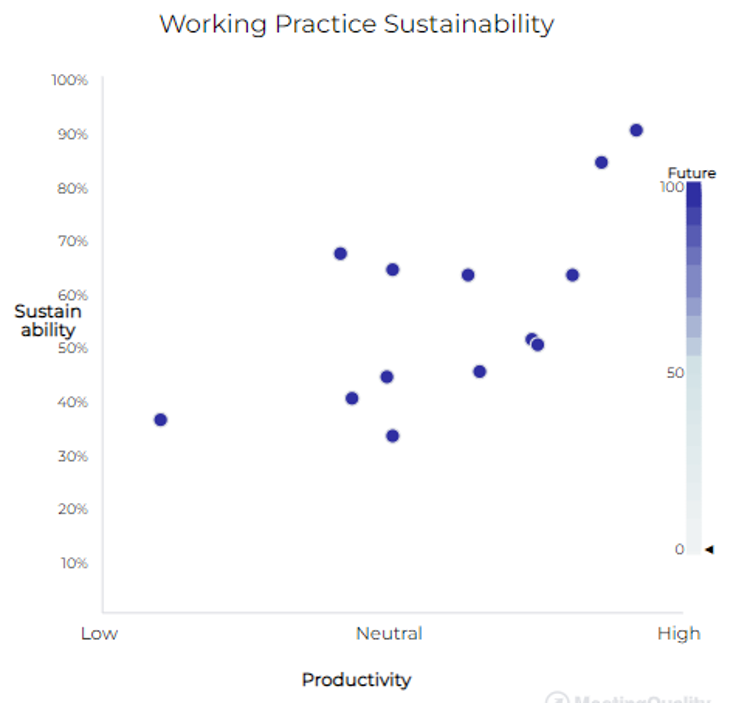Click the High x-axis label
Screen dimensions: 734x704
click(678, 633)
